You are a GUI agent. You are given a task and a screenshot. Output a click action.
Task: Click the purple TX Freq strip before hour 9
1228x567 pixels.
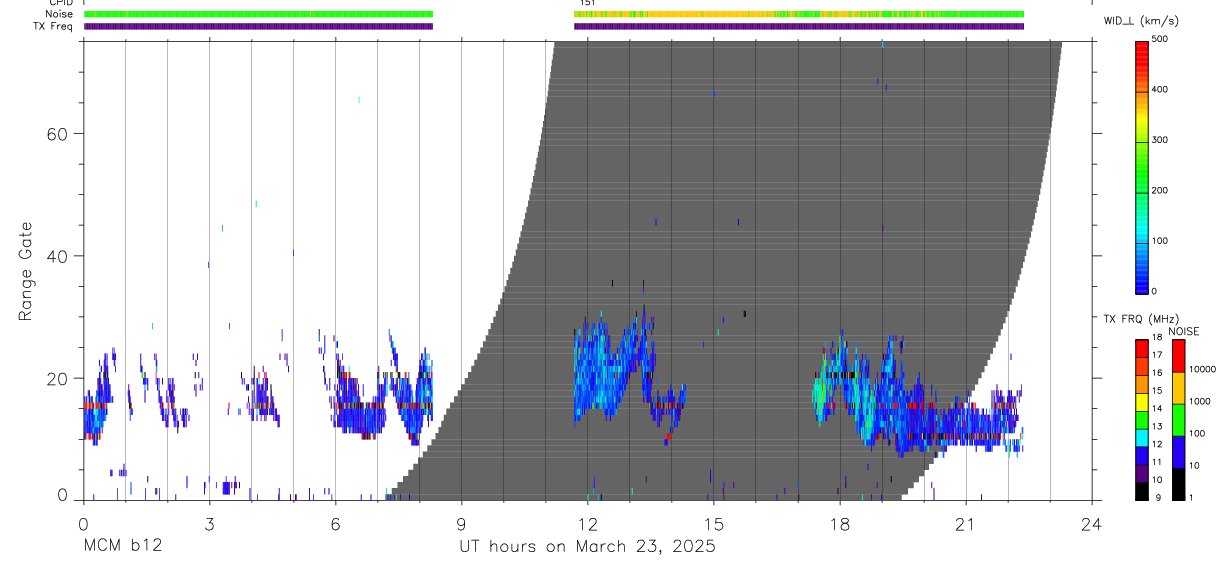(258, 26)
